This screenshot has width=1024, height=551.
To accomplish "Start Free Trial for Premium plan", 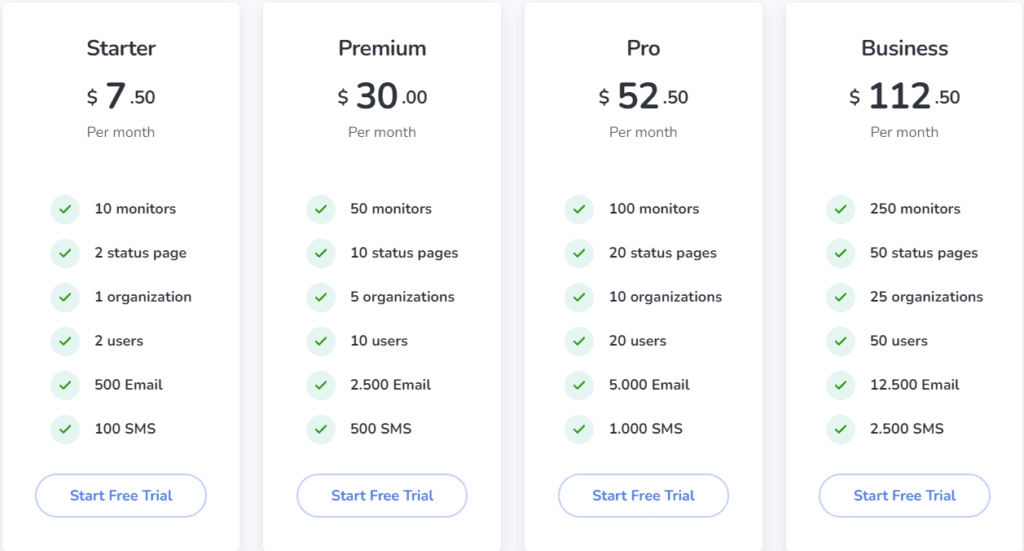I will (382, 496).
